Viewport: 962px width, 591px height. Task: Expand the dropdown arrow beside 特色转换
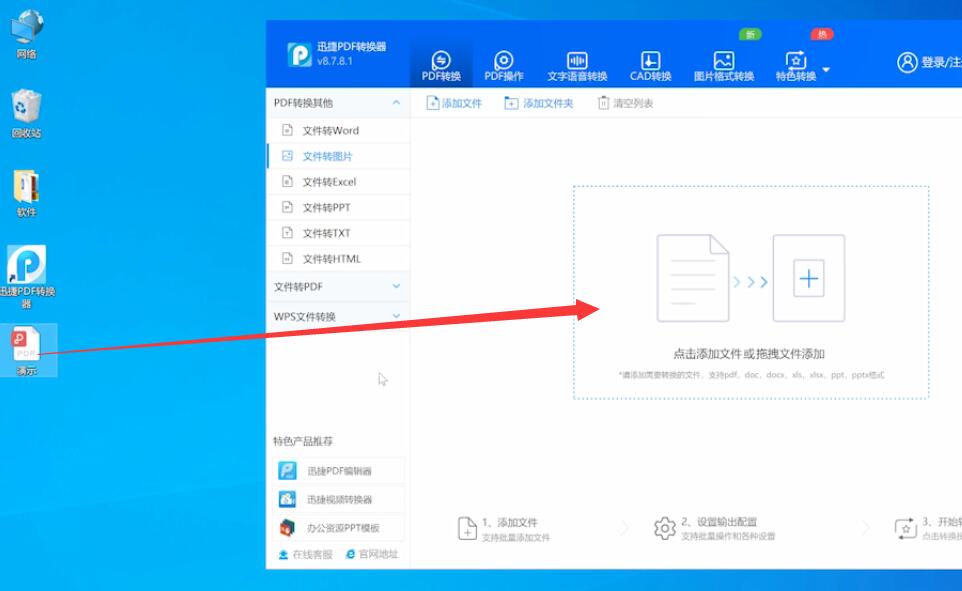(826, 69)
